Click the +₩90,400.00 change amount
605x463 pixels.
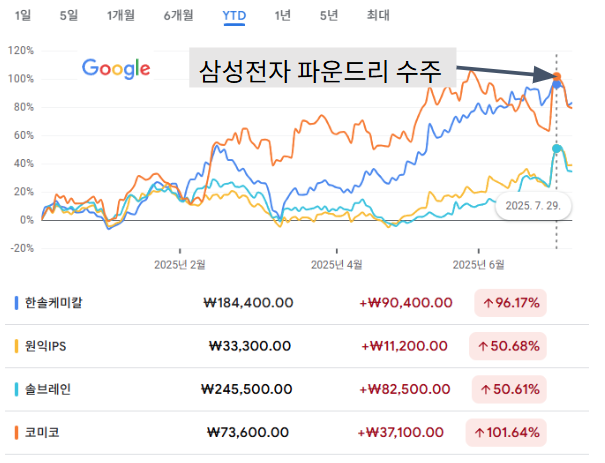coord(406,303)
